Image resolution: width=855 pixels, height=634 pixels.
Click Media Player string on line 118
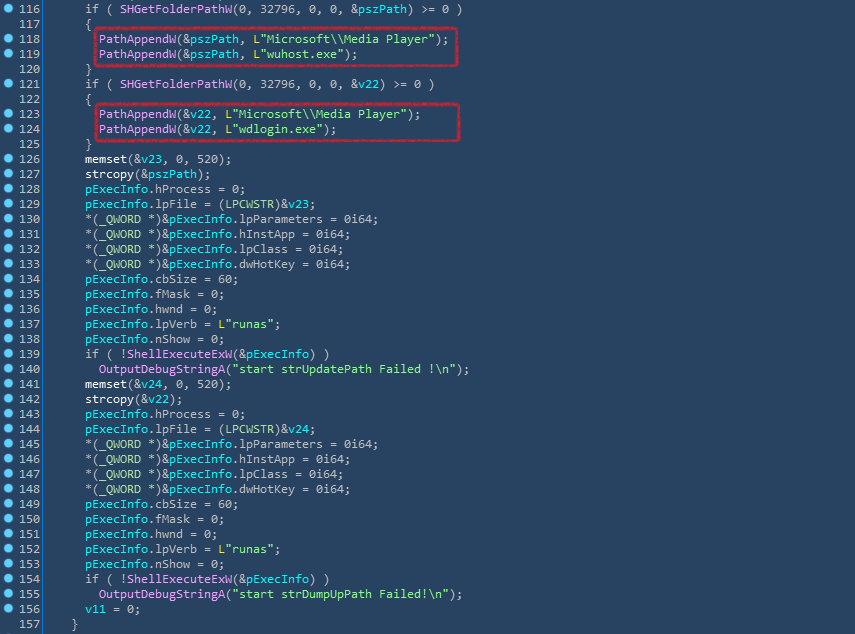[x=344, y=39]
